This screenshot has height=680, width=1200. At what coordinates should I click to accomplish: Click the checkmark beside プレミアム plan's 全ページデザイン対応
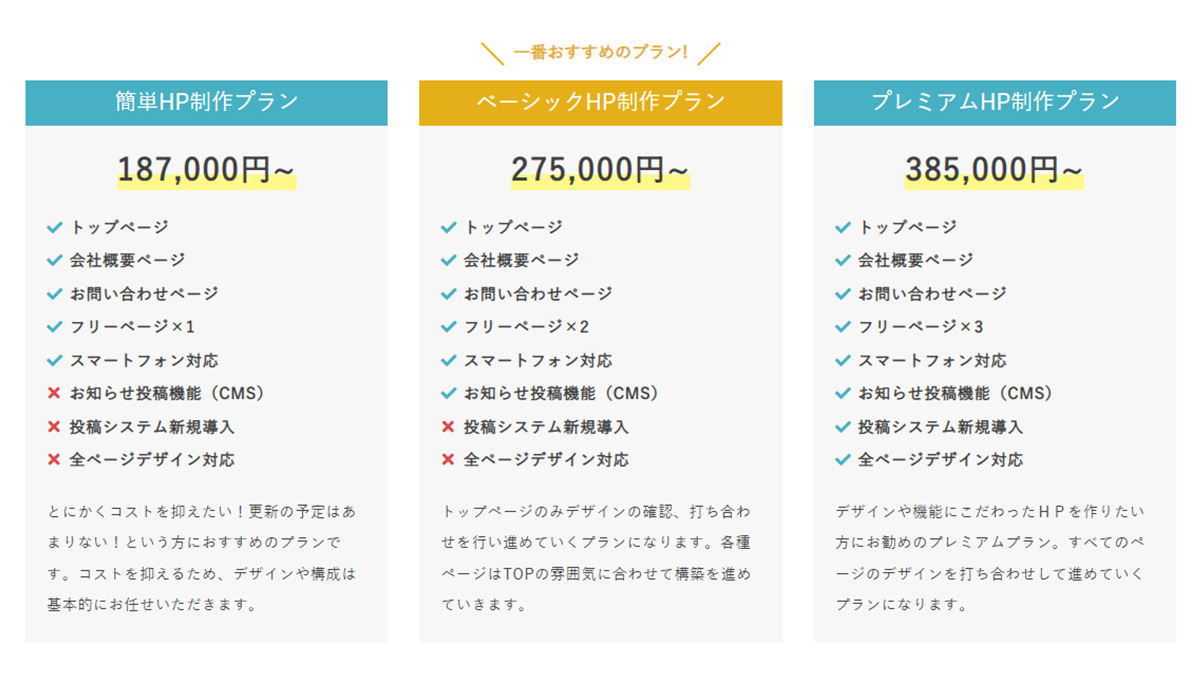(x=843, y=460)
